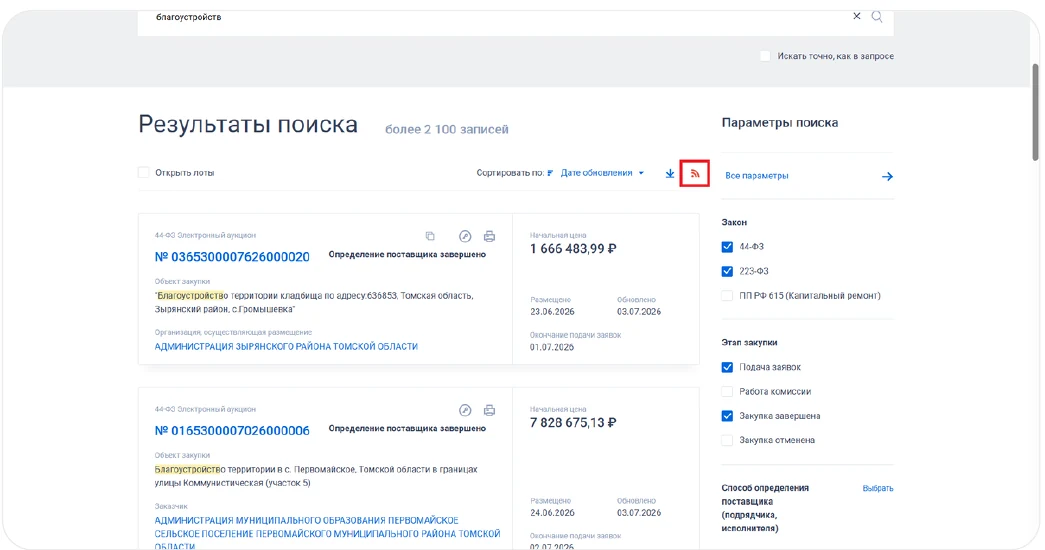
Task: Uncheck the 223-ФЗ law filter
Action: 727,271
